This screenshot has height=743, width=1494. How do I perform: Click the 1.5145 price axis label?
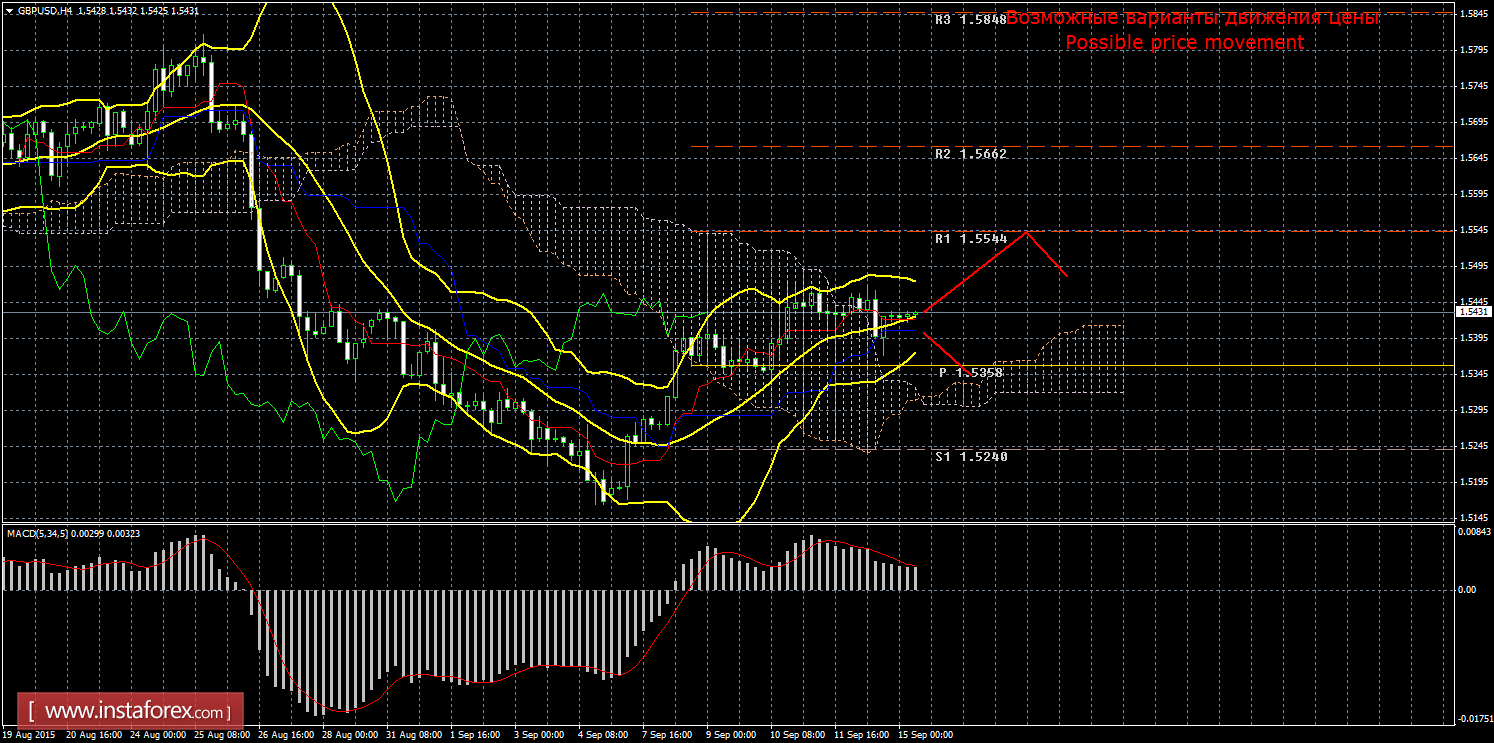pos(1475,517)
